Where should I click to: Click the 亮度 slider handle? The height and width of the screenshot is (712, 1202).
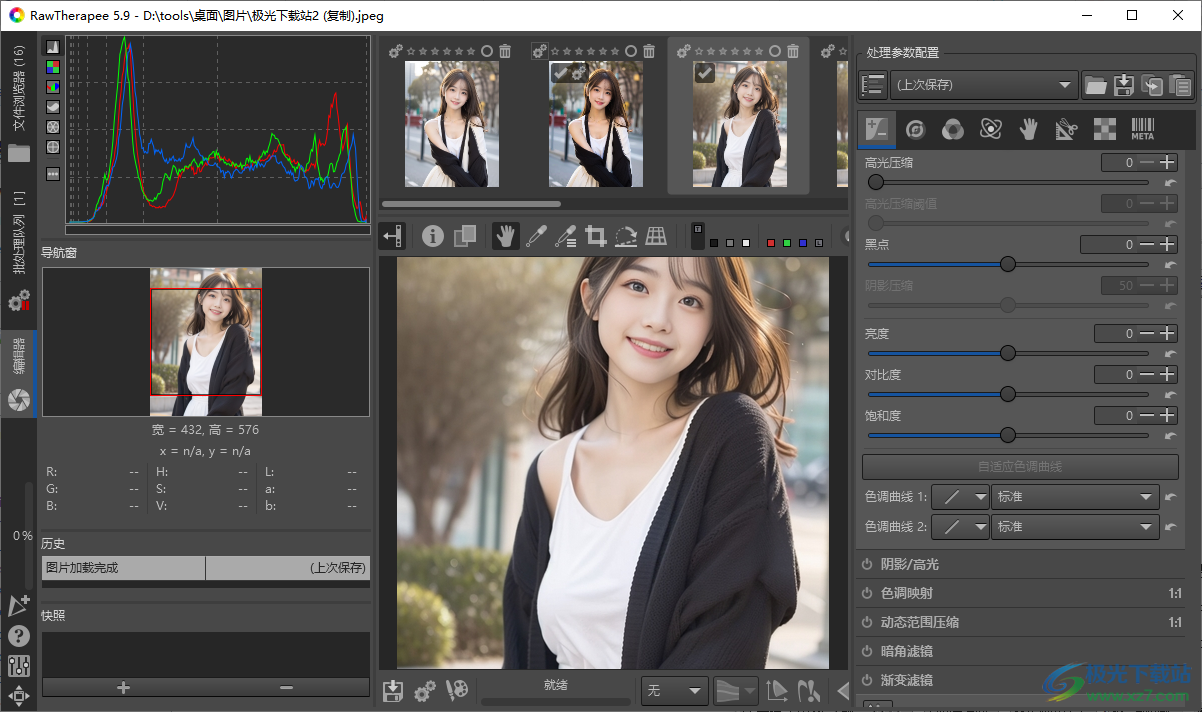(1008, 353)
